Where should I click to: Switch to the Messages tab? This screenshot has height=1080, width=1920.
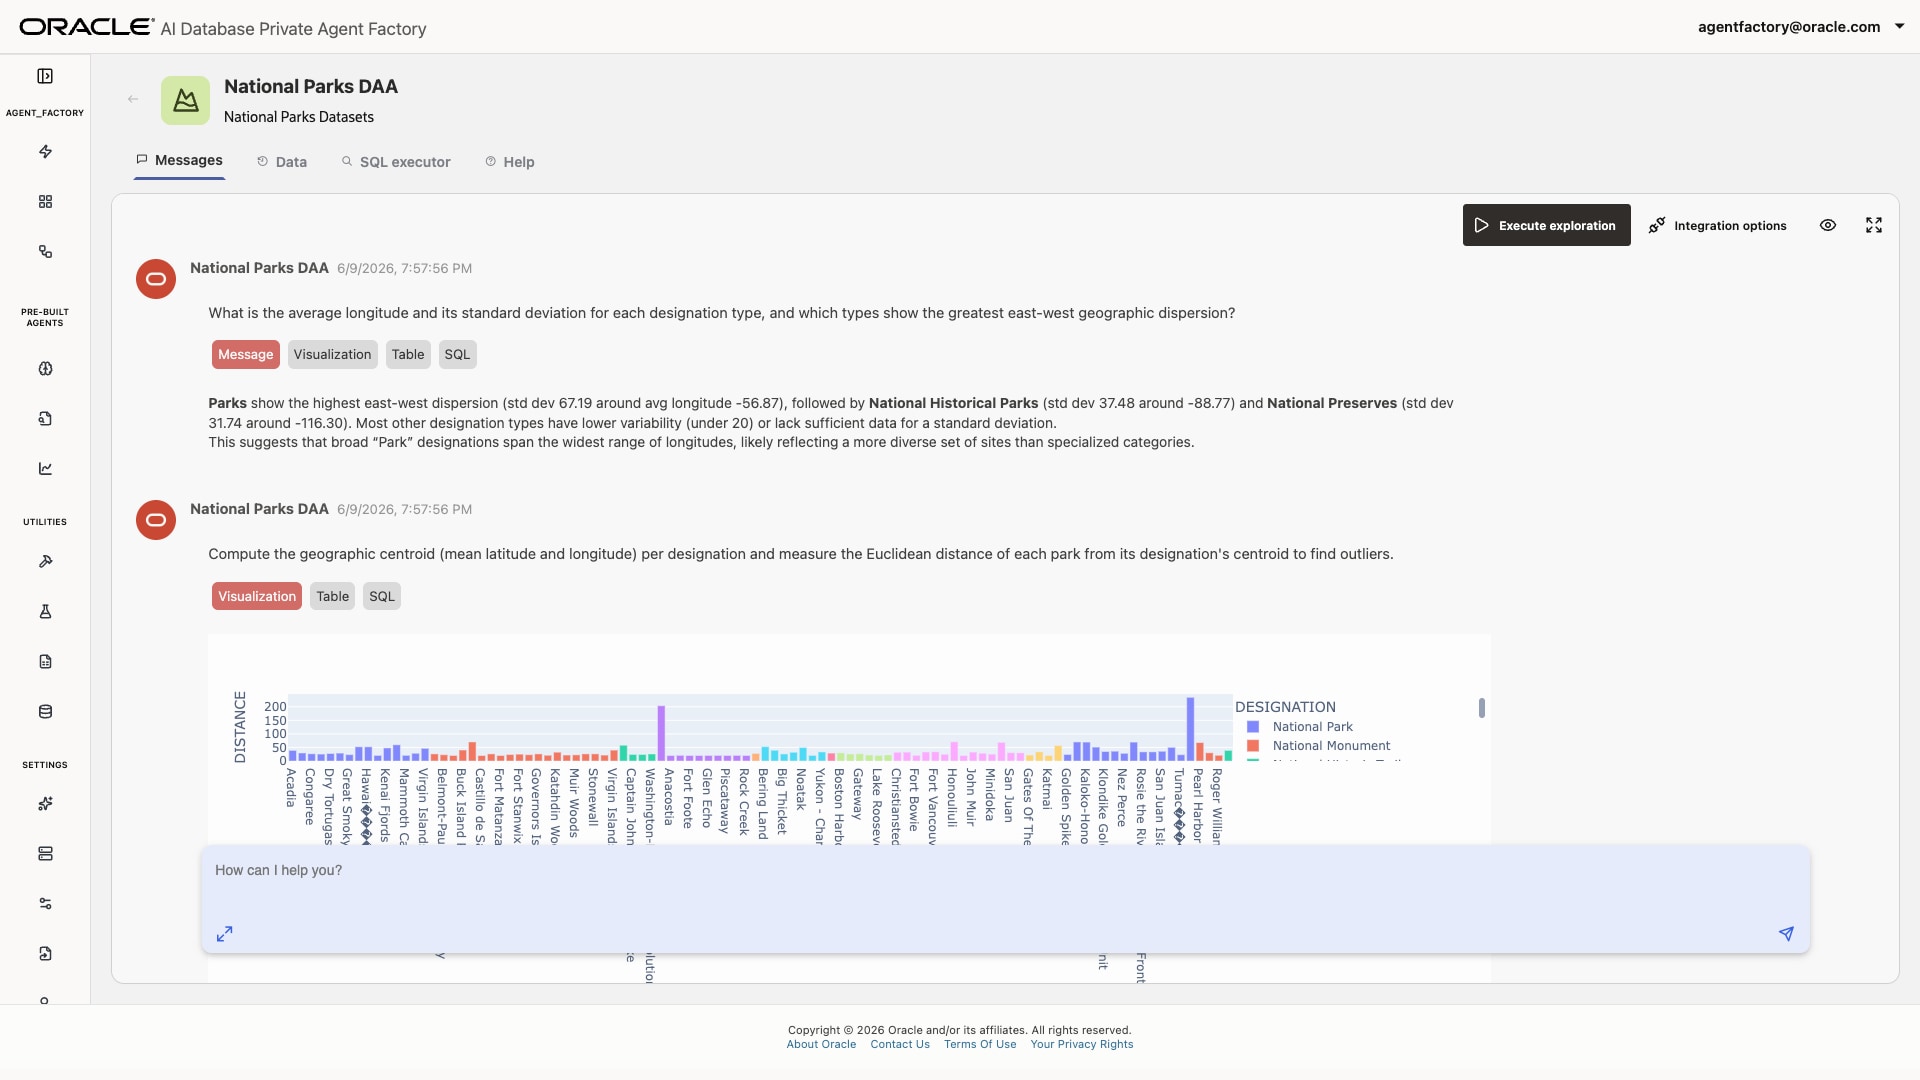coord(179,160)
